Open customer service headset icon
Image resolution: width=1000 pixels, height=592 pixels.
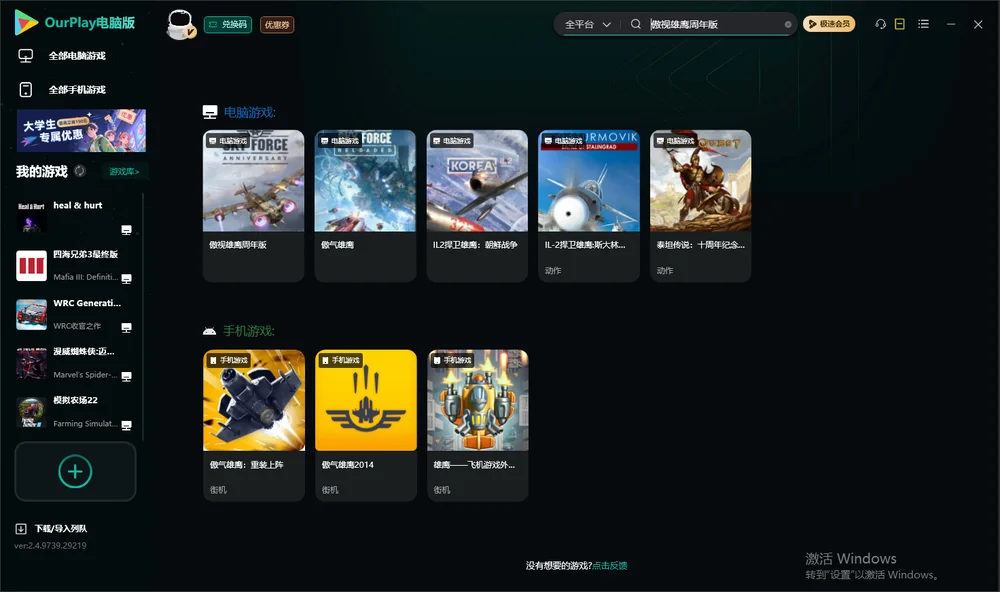point(881,24)
